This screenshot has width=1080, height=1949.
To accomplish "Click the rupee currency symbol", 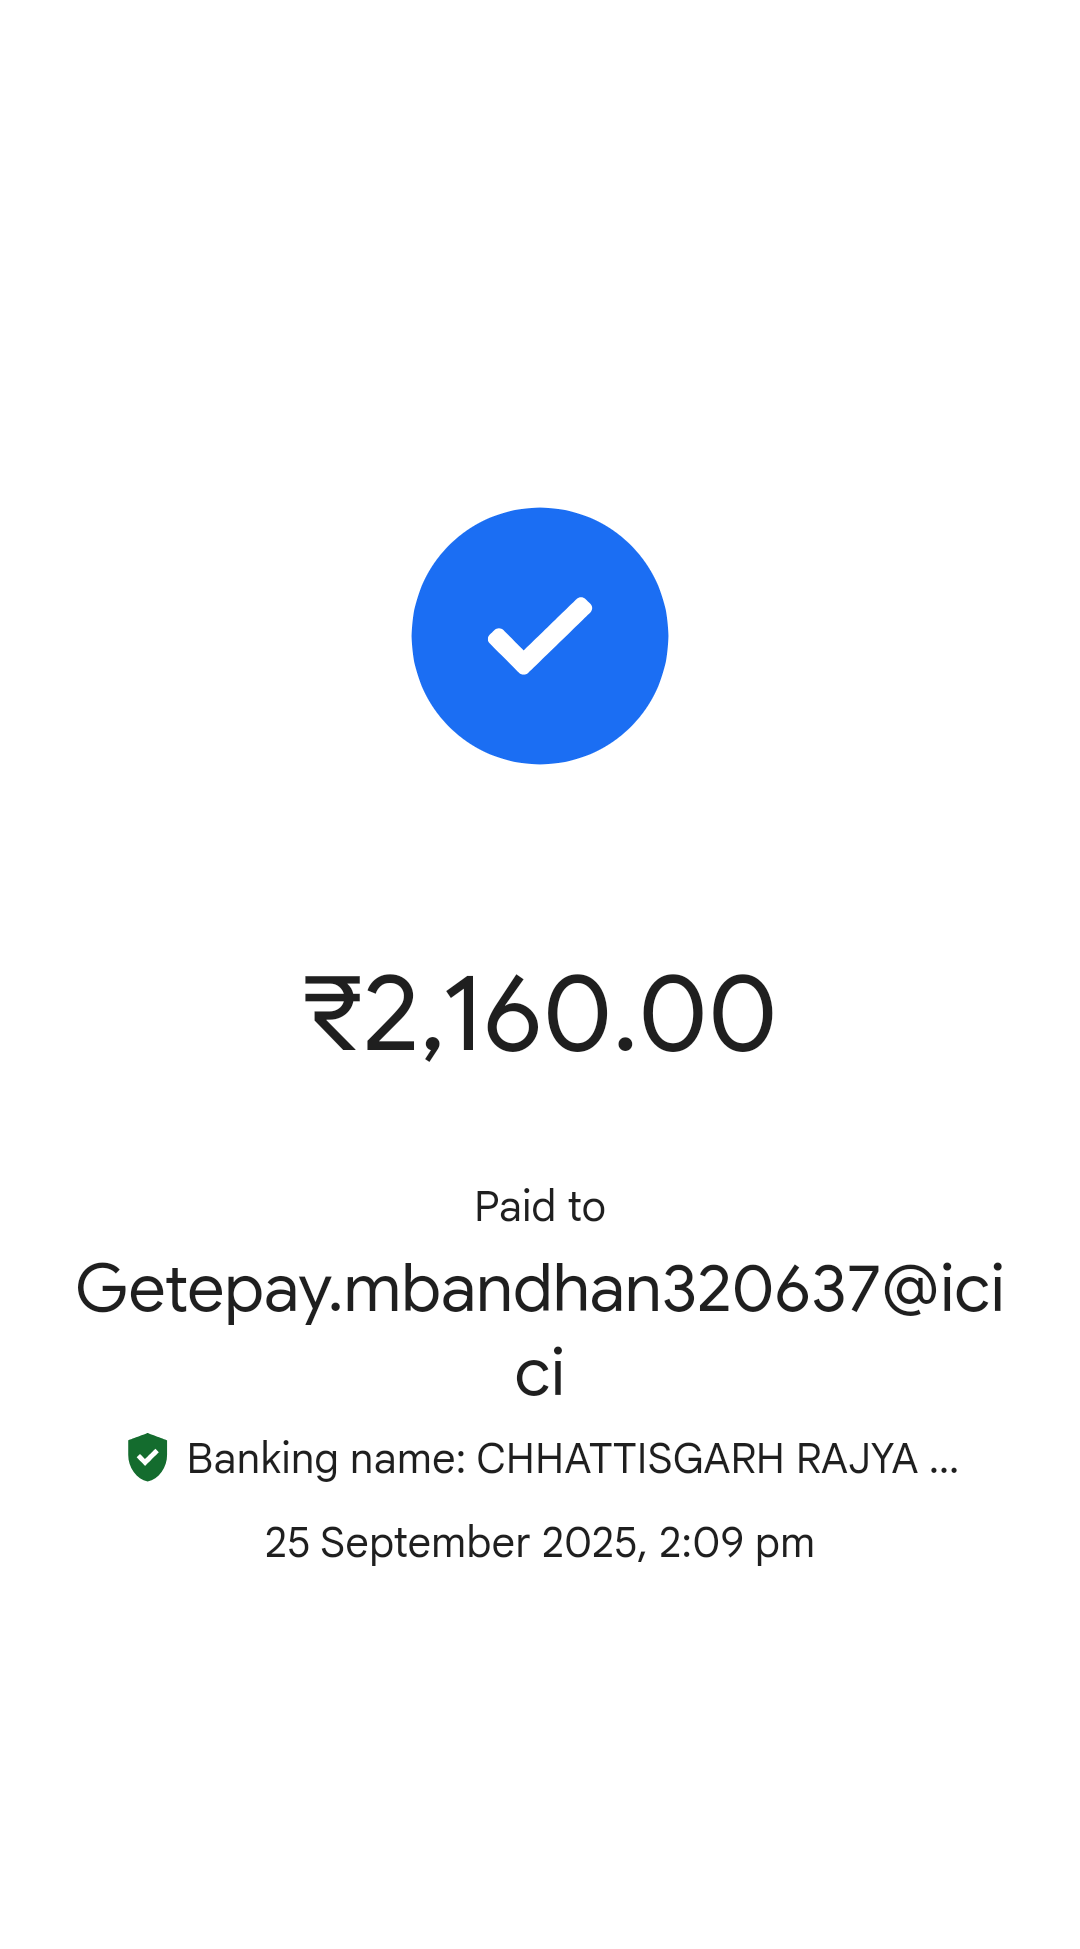I will tap(333, 1014).
